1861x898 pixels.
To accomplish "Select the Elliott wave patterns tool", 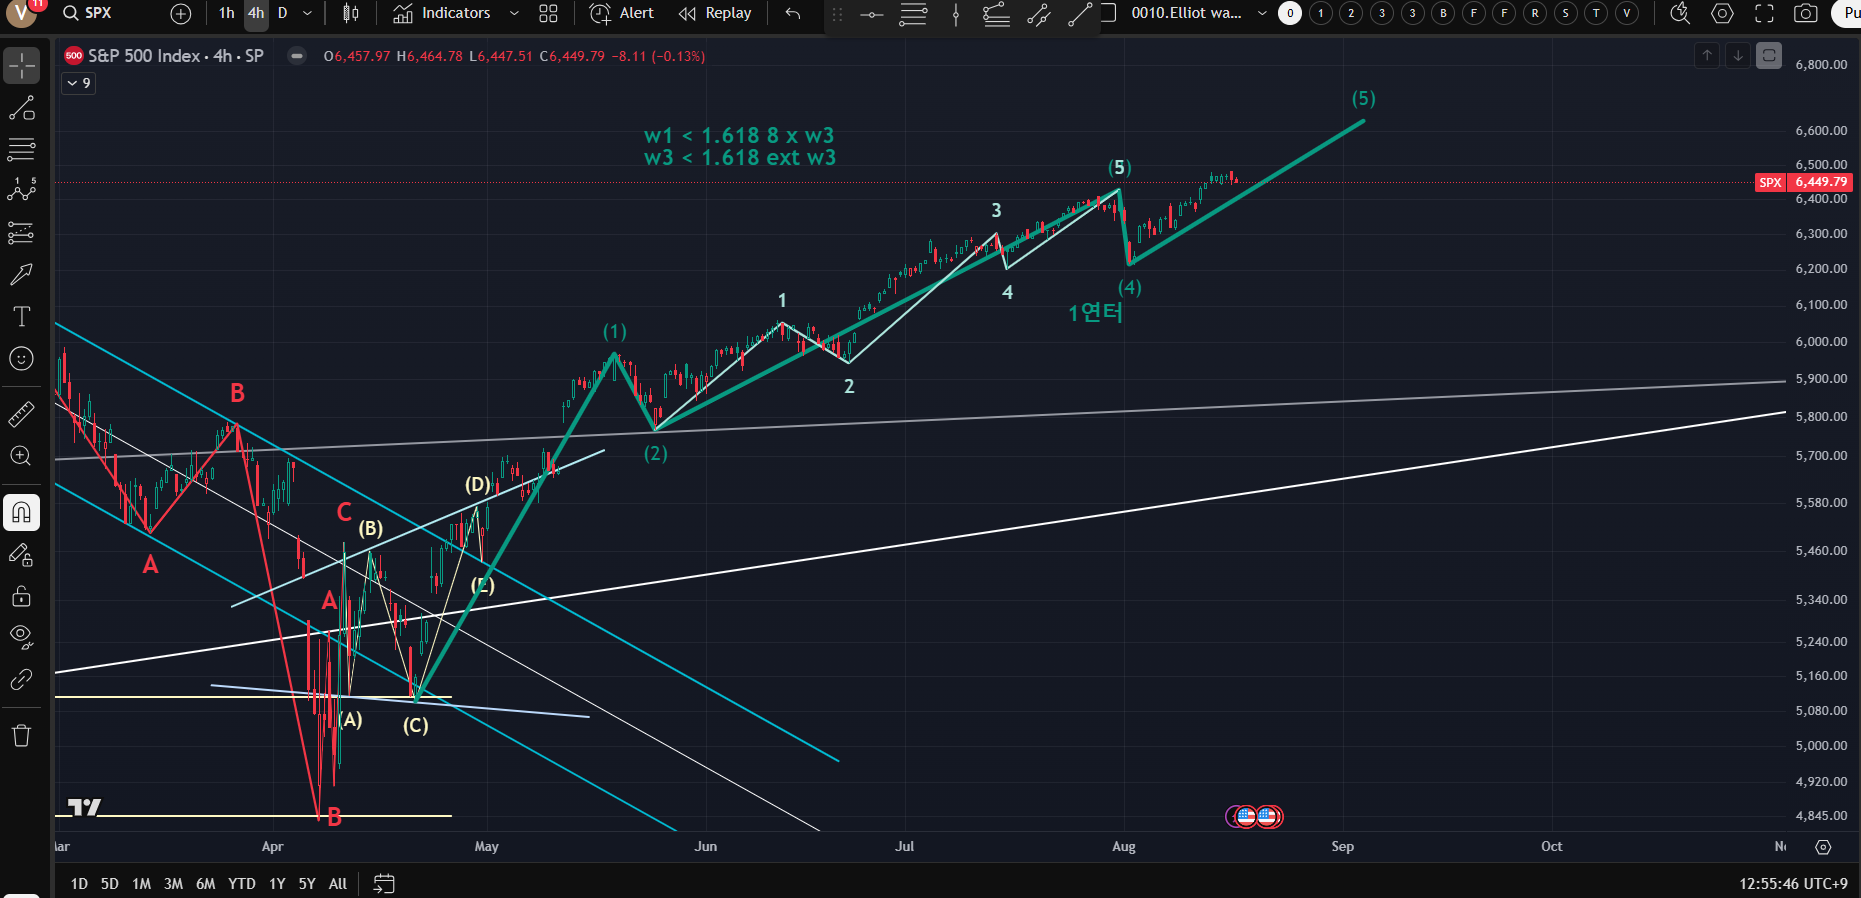I will pyautogui.click(x=21, y=189).
